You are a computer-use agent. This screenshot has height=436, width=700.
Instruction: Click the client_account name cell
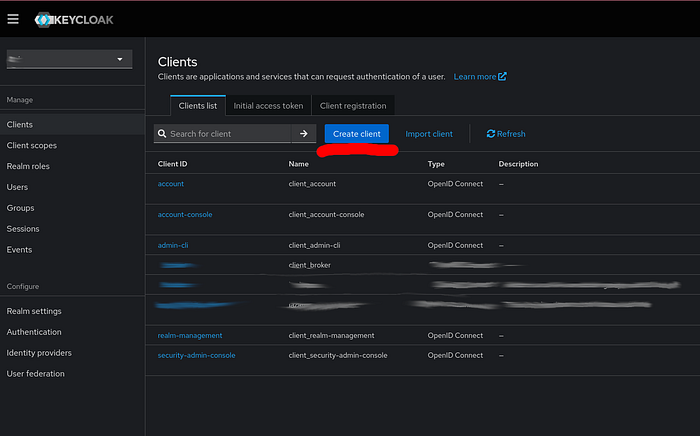[312, 184]
